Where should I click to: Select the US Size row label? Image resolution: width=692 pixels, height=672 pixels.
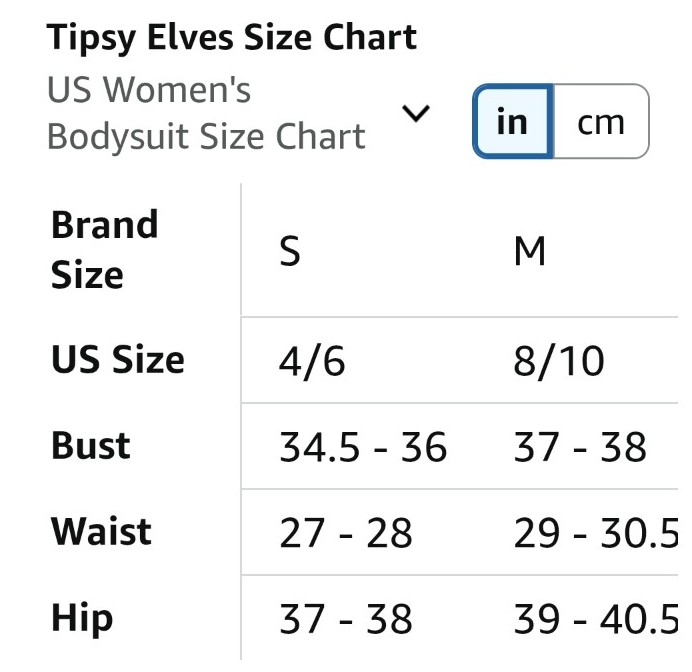(x=118, y=360)
